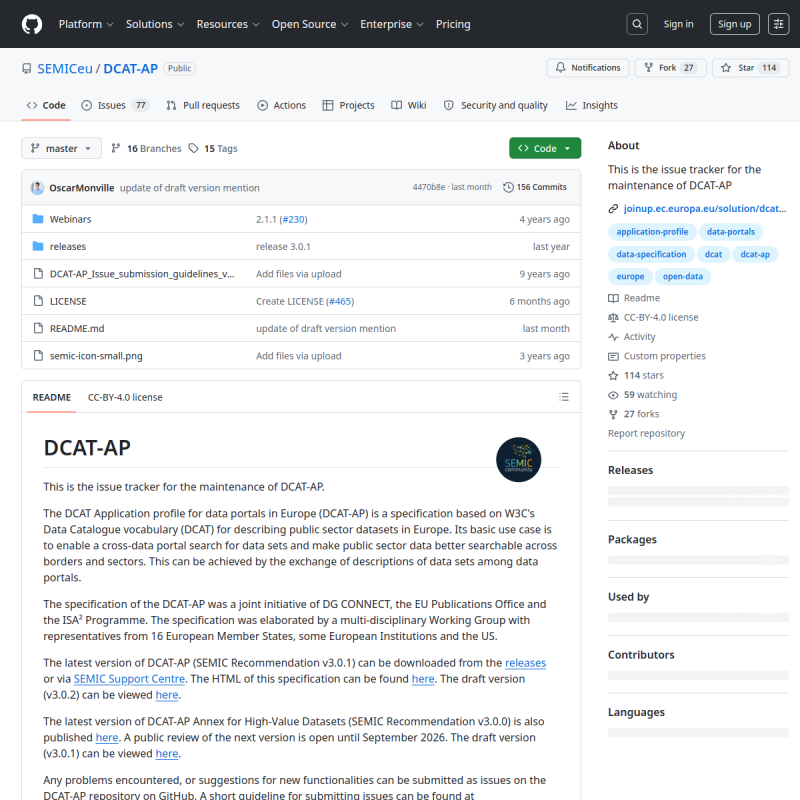Click the open-data topic tag
The image size is (800, 800).
point(683,277)
